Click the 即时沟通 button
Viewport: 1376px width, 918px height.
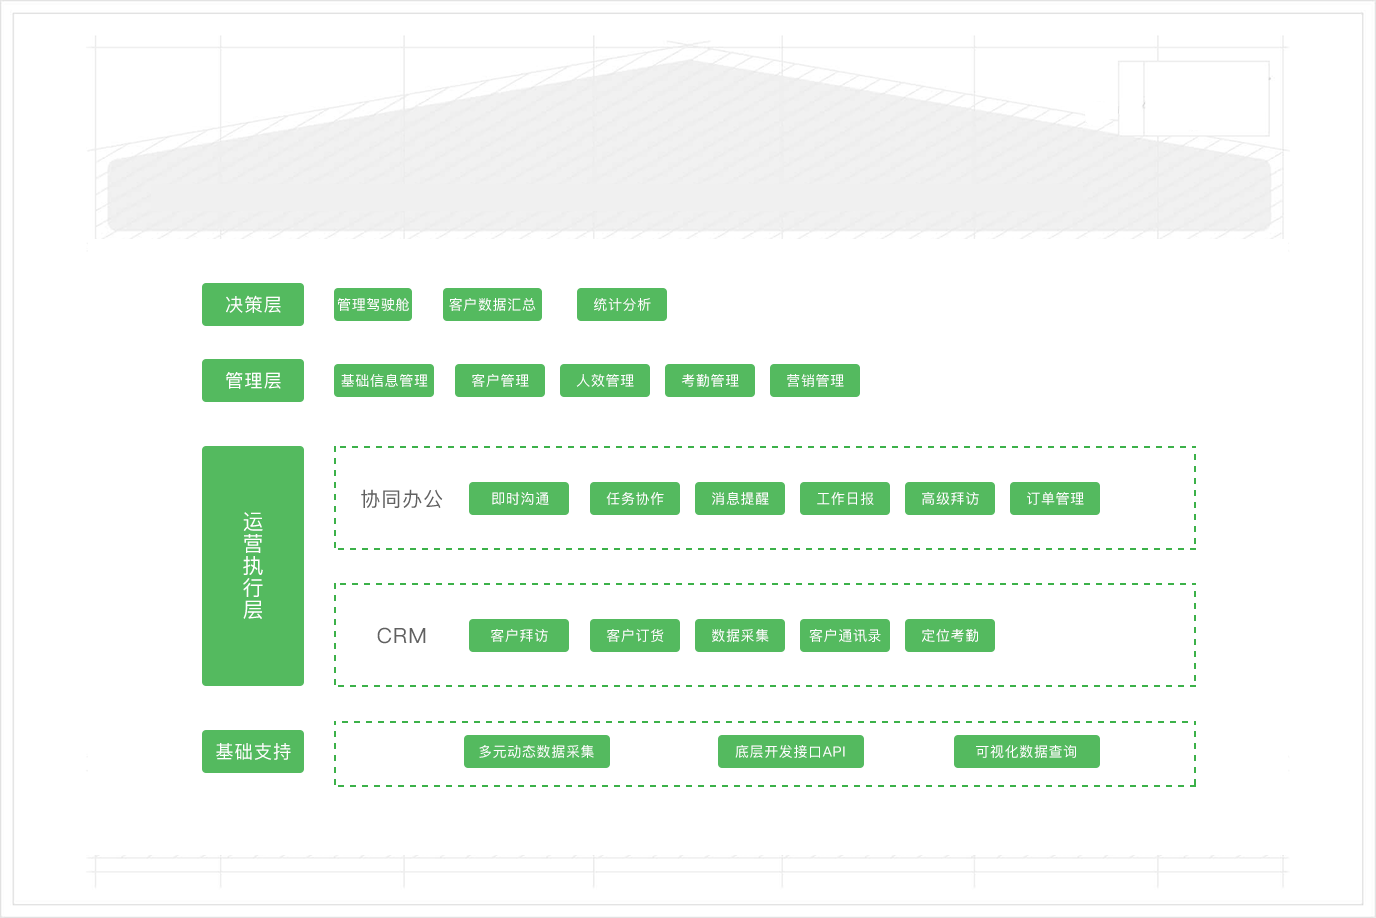(518, 499)
